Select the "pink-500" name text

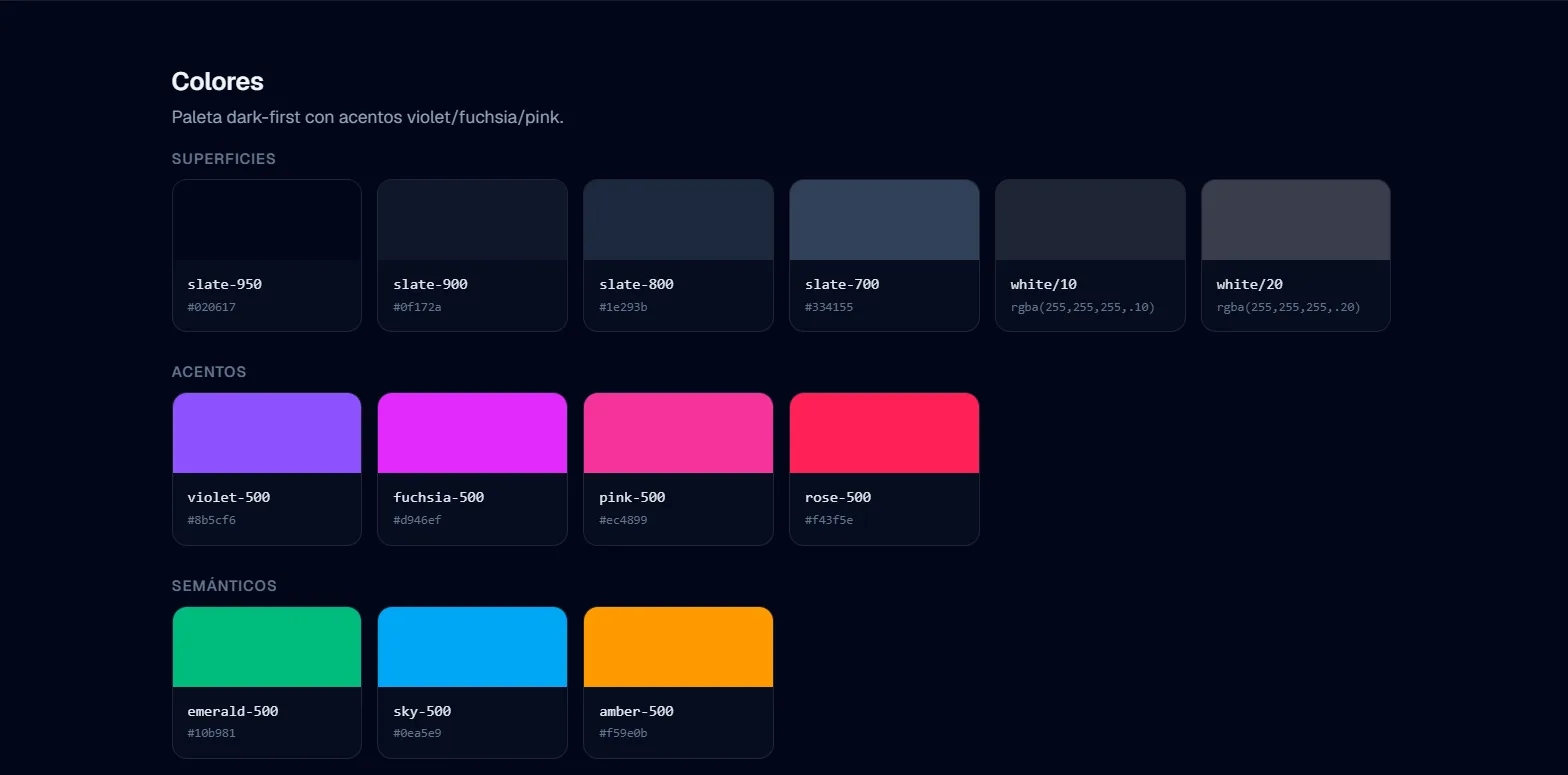click(633, 497)
